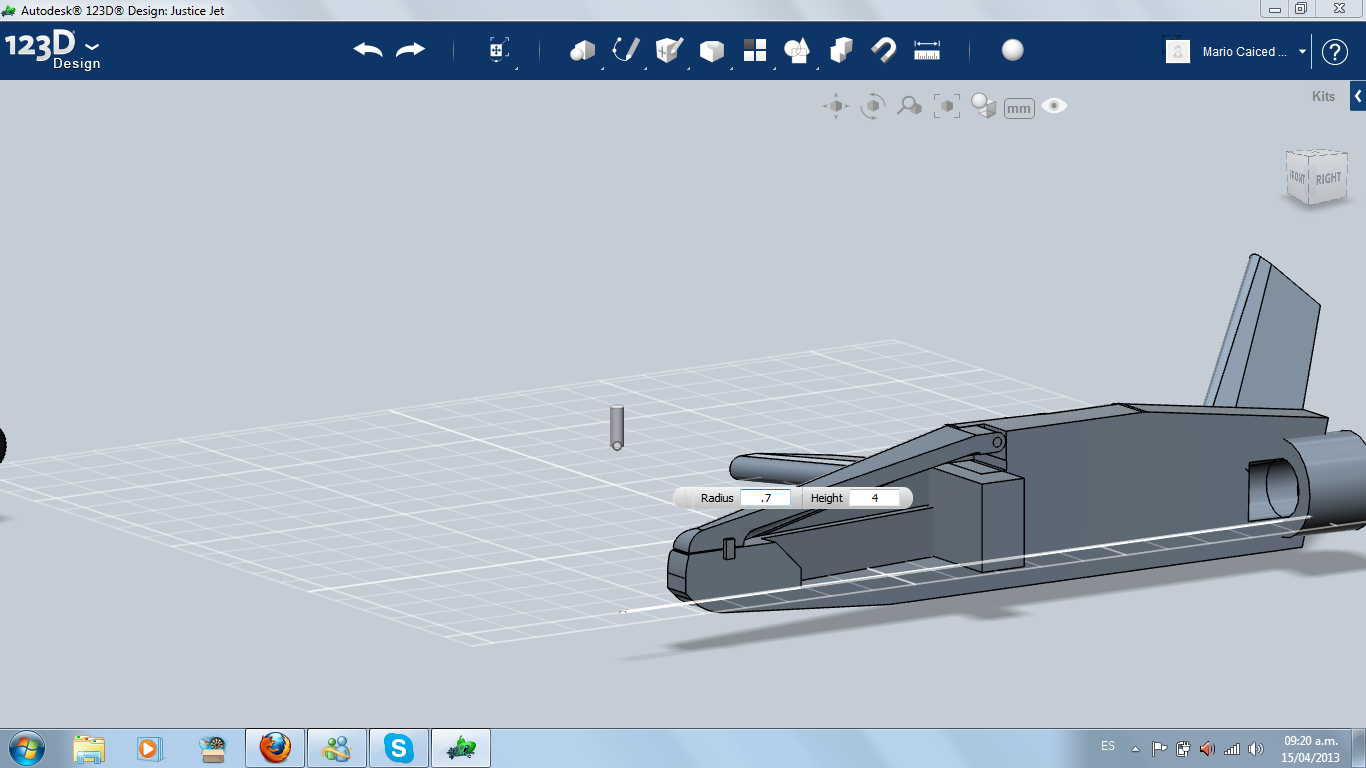Click the FRONT face of view cube
The height and width of the screenshot is (768, 1366).
click(x=1298, y=176)
